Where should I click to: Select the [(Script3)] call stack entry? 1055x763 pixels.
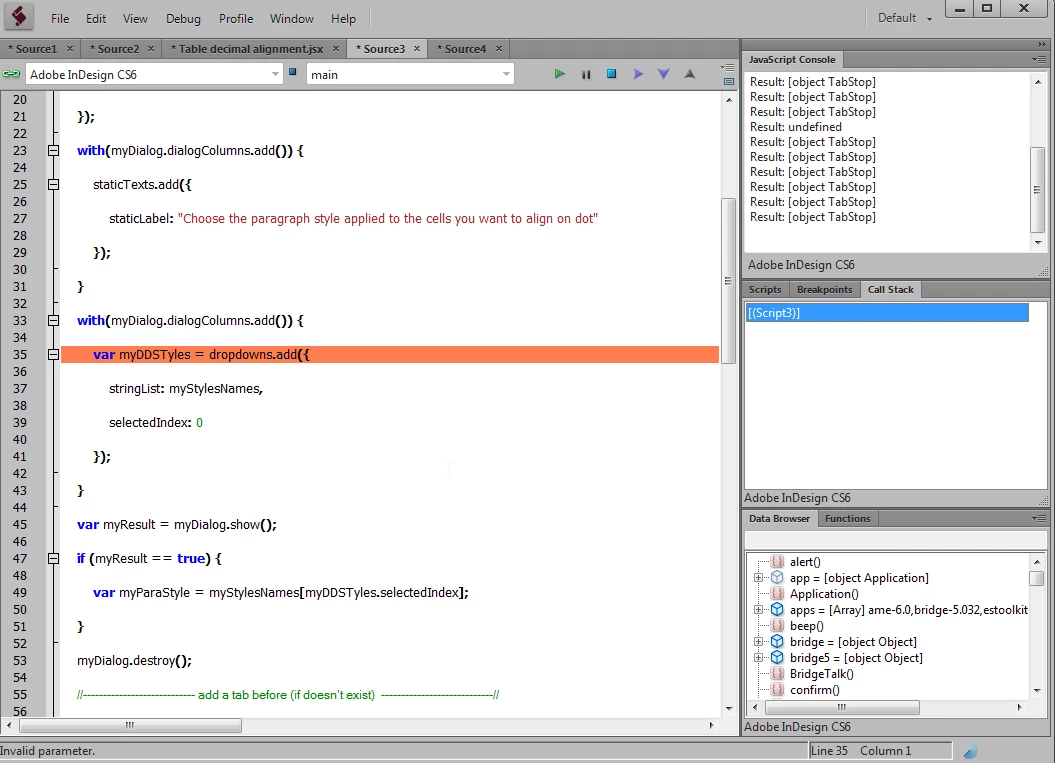coord(887,313)
